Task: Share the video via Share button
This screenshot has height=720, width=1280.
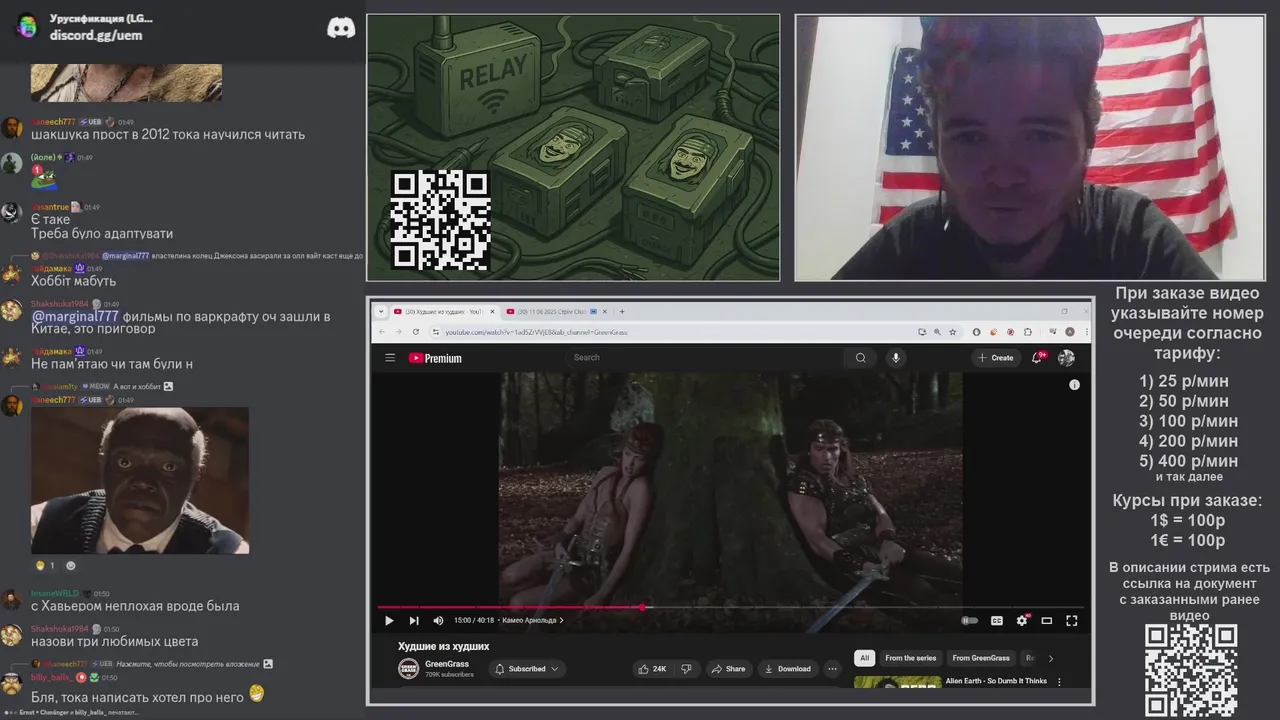Action: point(729,669)
